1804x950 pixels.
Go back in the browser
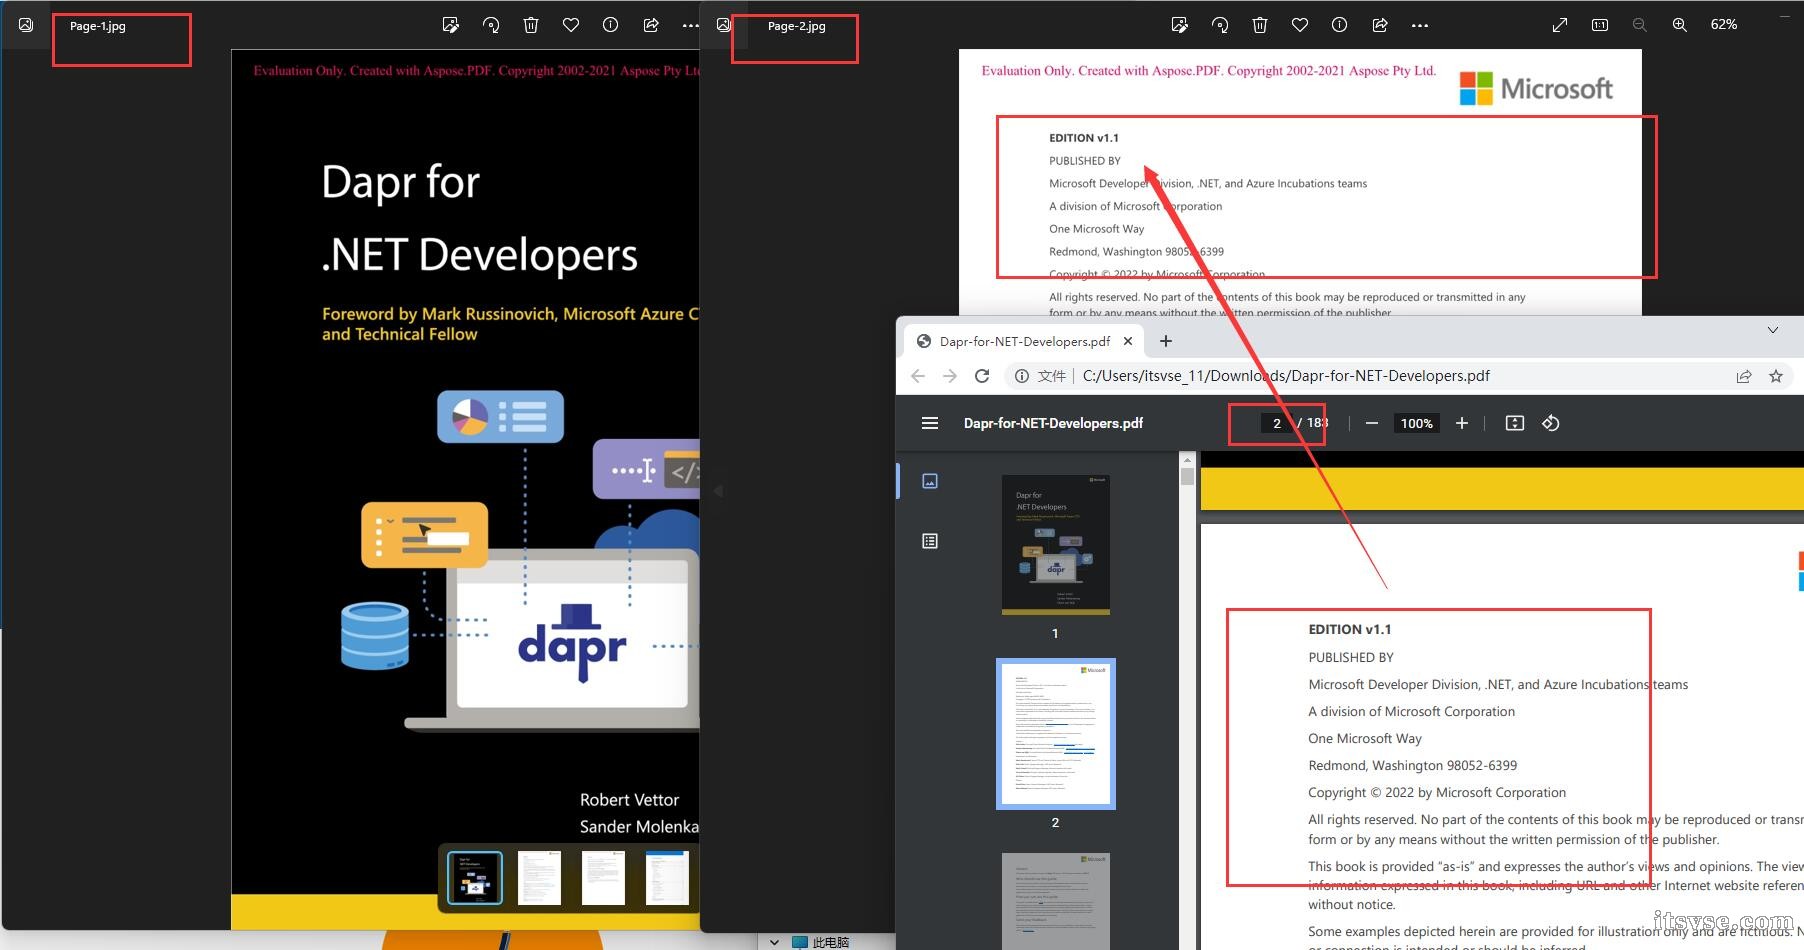[918, 376]
